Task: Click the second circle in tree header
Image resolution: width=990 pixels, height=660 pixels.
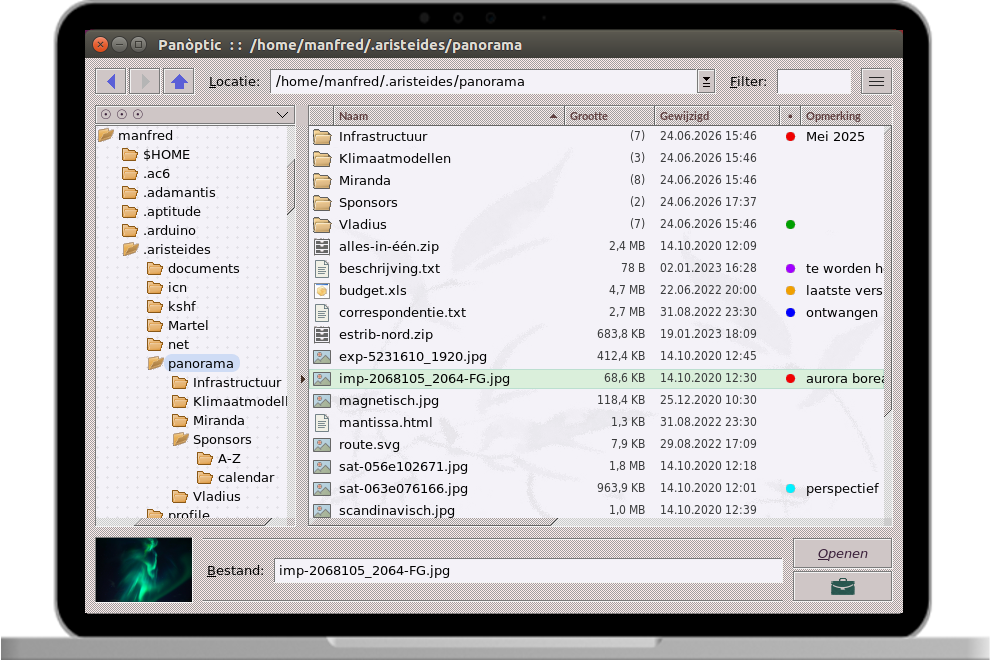Action: (x=122, y=114)
